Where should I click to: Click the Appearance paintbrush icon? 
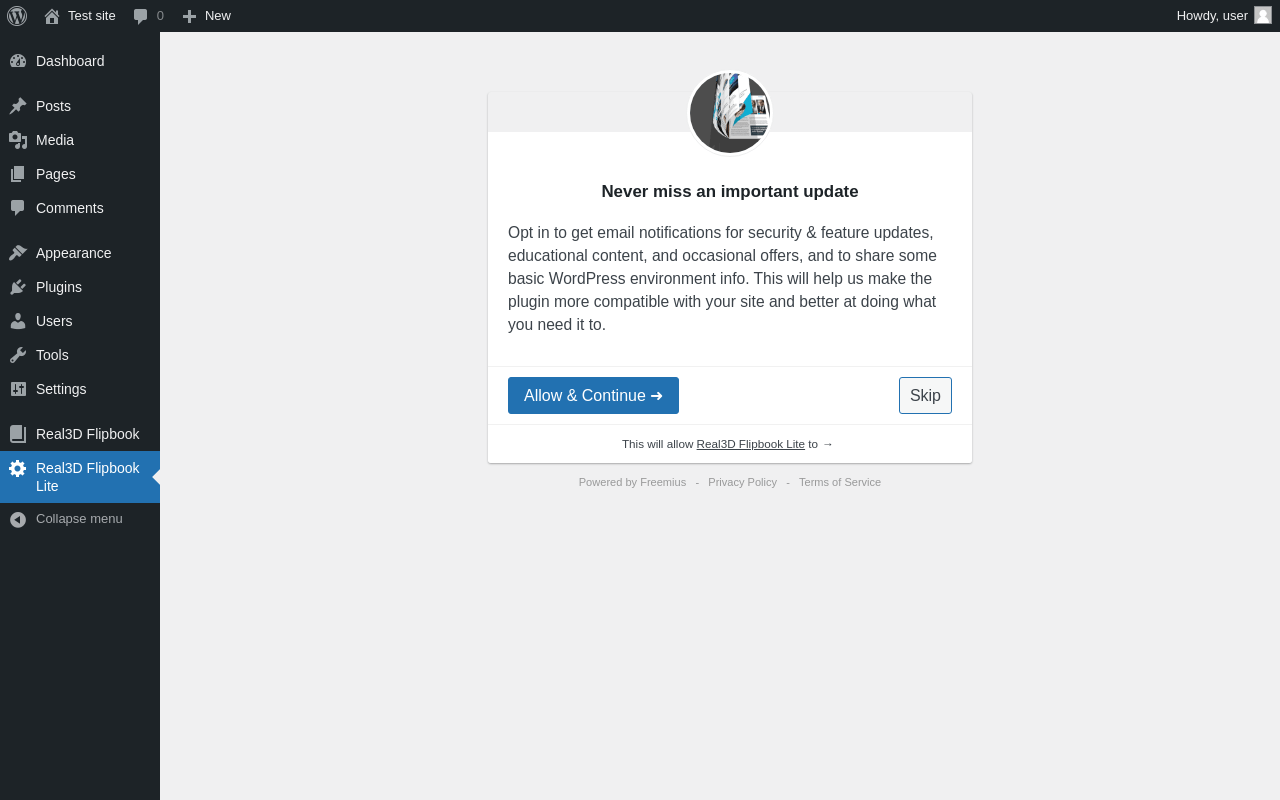pos(18,253)
